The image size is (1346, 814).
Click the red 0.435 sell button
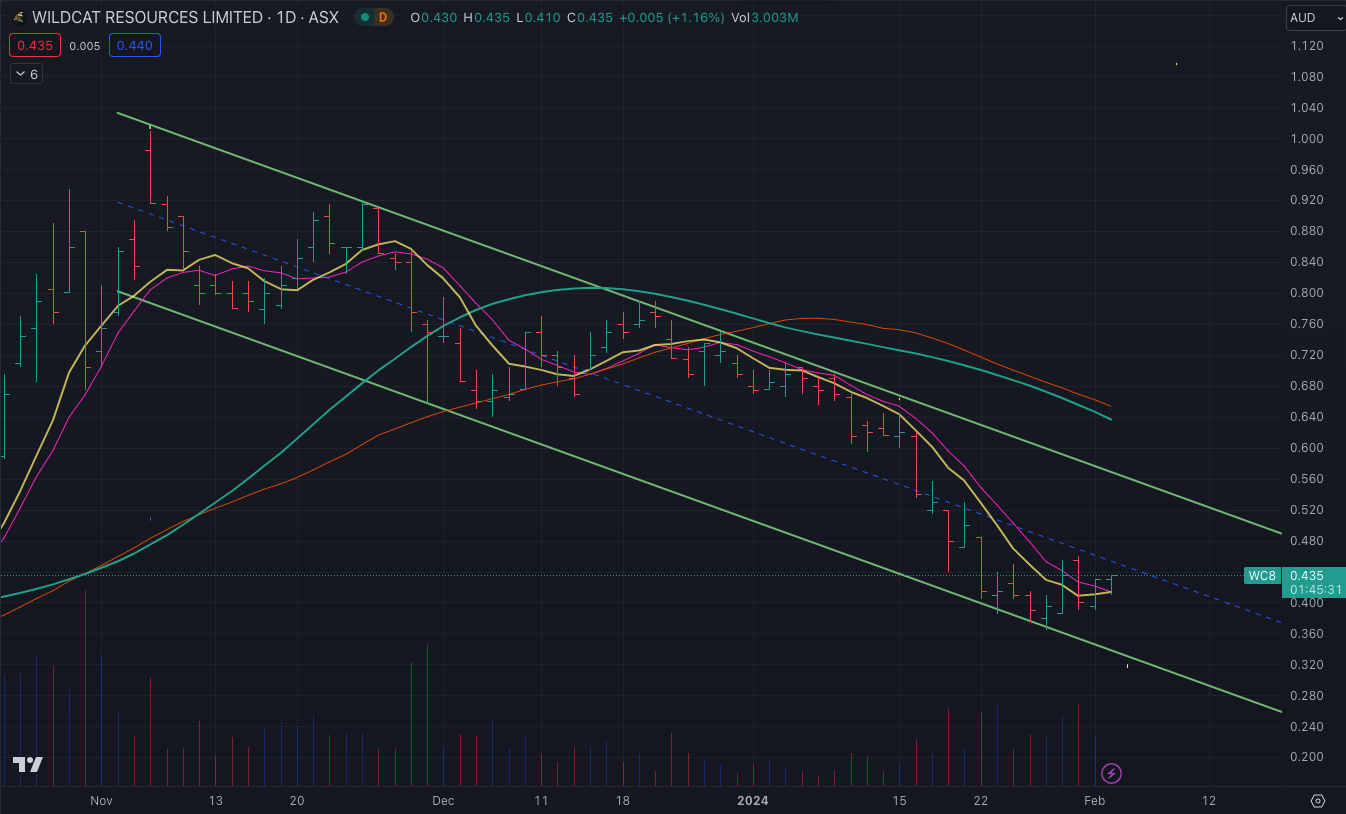click(35, 45)
